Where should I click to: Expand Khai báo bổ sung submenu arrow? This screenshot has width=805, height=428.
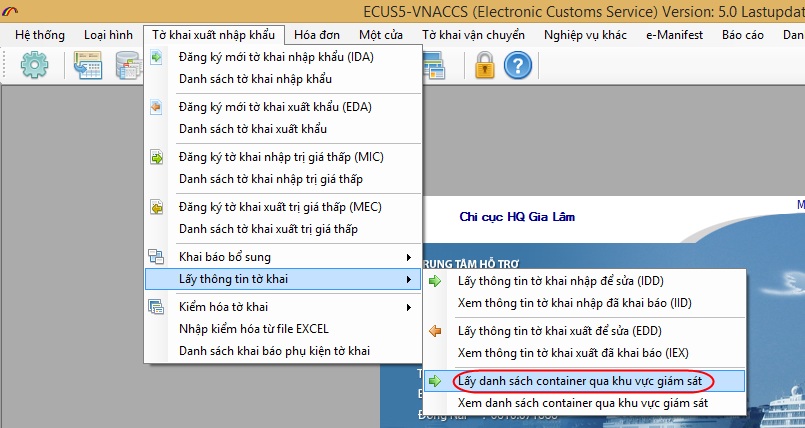pyautogui.click(x=409, y=257)
